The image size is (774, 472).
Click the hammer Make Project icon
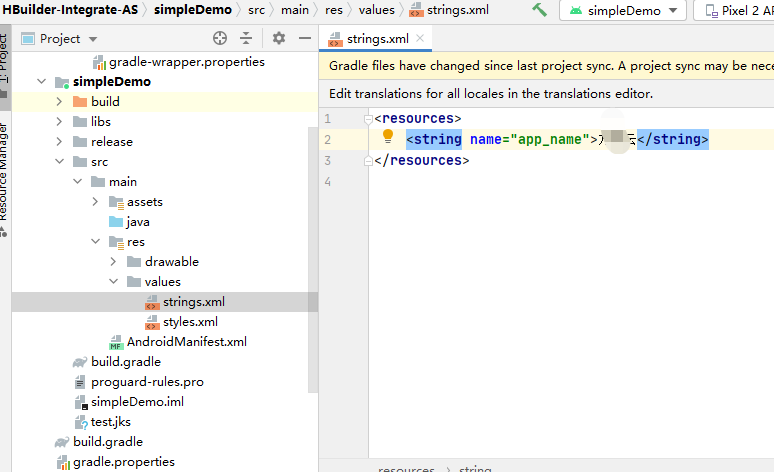click(x=539, y=9)
